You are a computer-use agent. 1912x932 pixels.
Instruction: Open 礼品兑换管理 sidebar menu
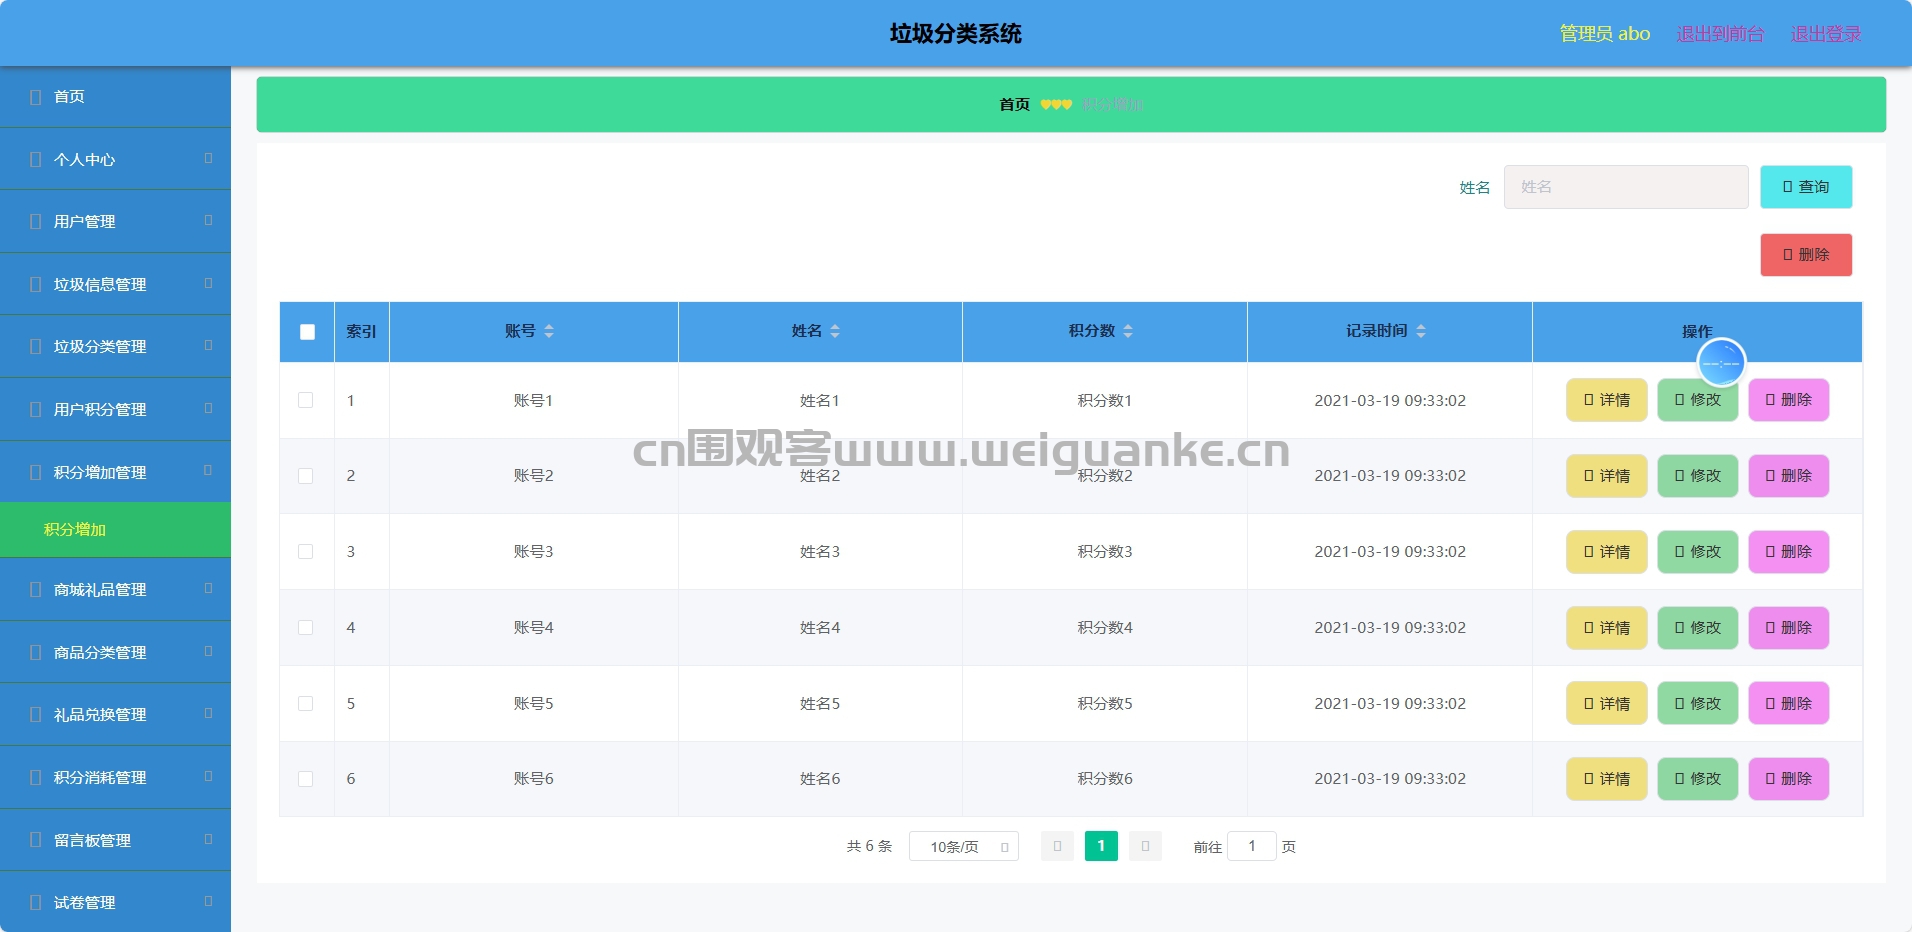(x=115, y=714)
